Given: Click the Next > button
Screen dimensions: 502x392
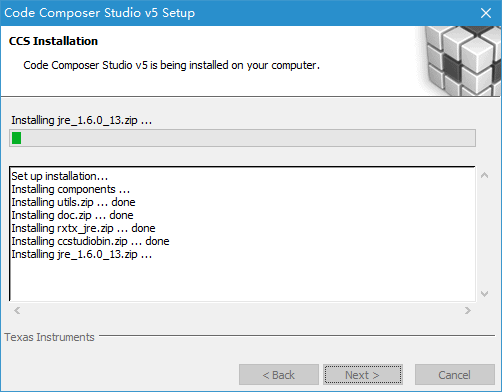Looking at the screenshot, I should (363, 375).
